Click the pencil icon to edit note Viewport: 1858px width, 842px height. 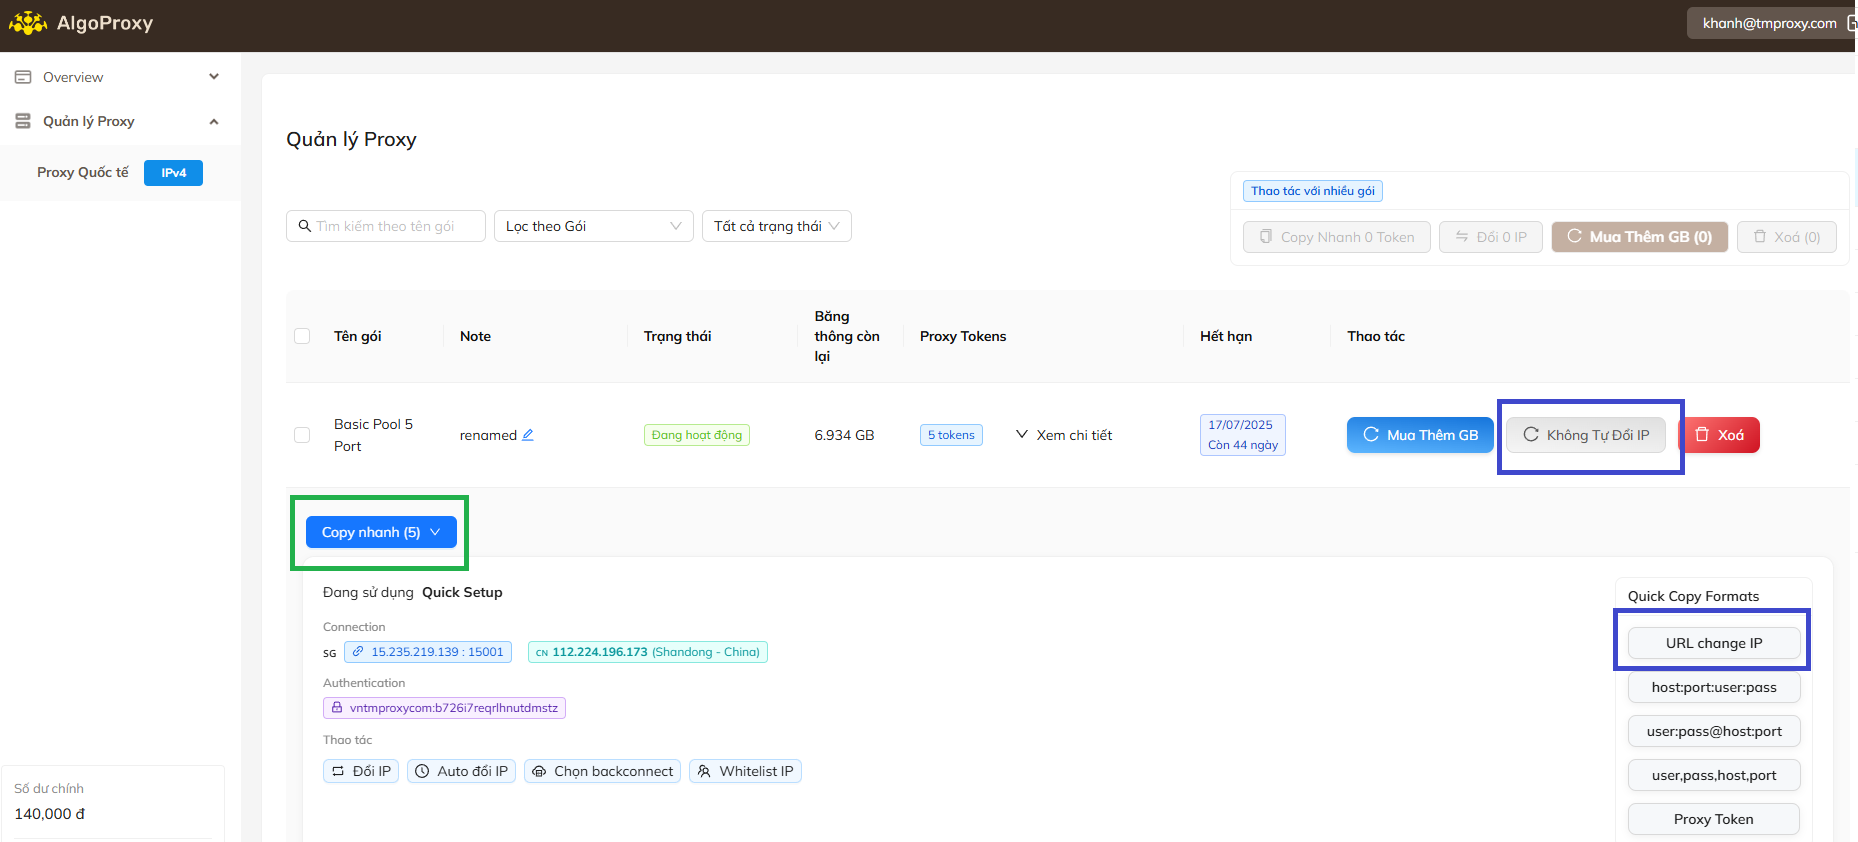[528, 435]
